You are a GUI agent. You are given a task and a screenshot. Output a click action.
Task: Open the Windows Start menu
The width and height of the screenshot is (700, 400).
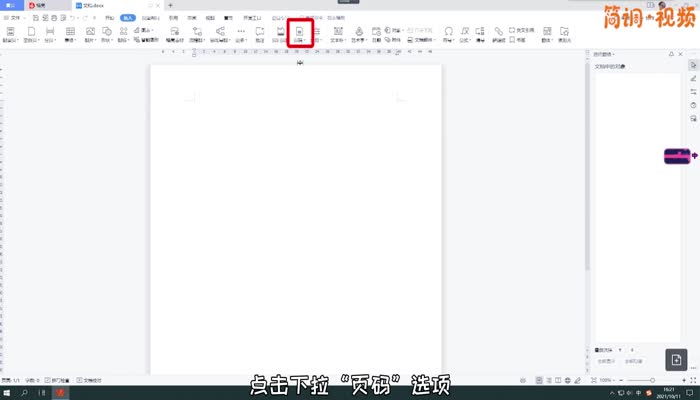point(8,393)
